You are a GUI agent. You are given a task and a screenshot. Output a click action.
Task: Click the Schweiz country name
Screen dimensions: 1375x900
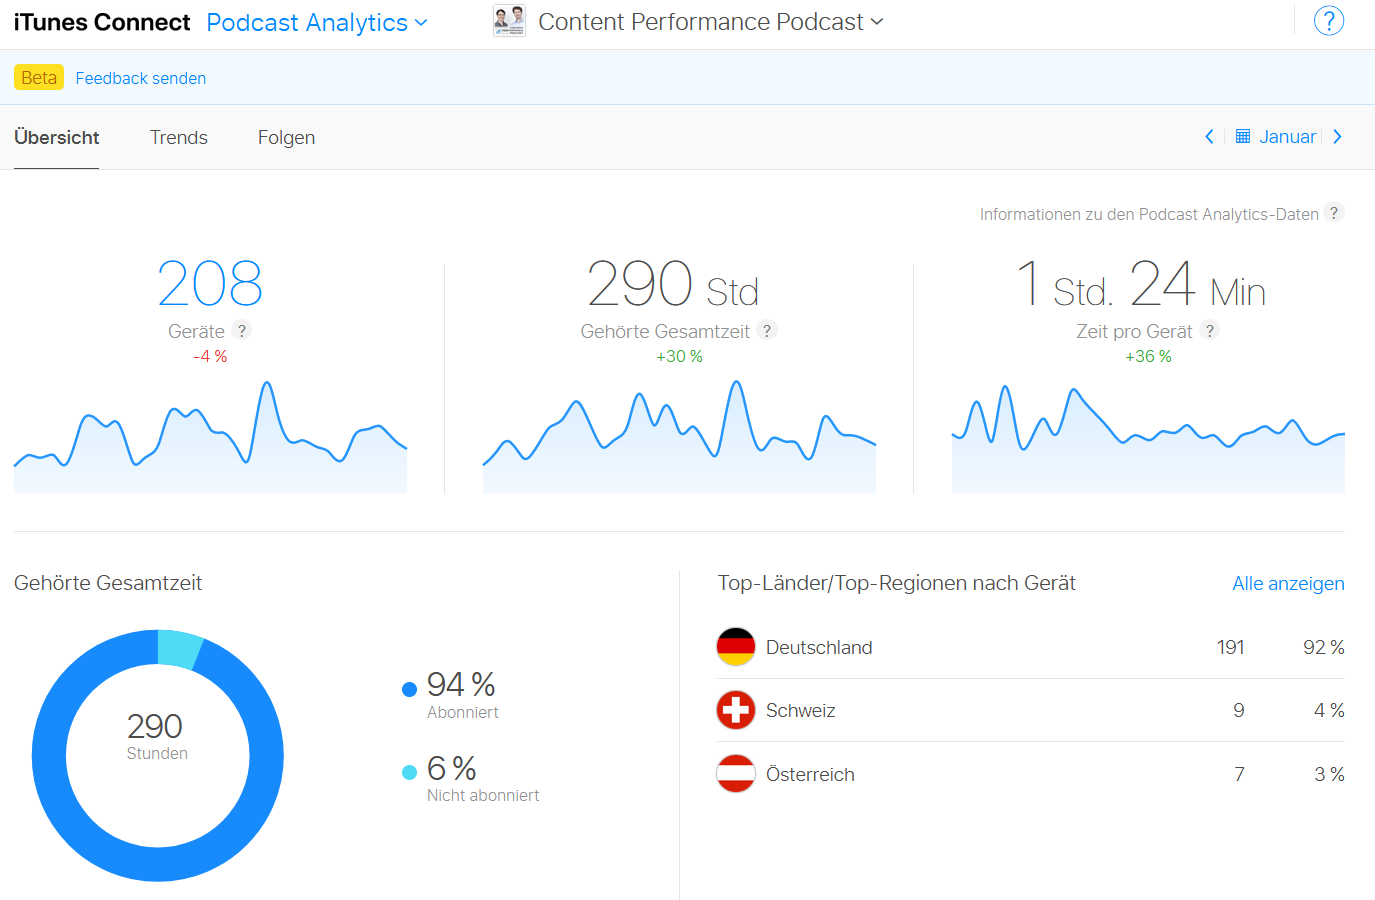[800, 710]
